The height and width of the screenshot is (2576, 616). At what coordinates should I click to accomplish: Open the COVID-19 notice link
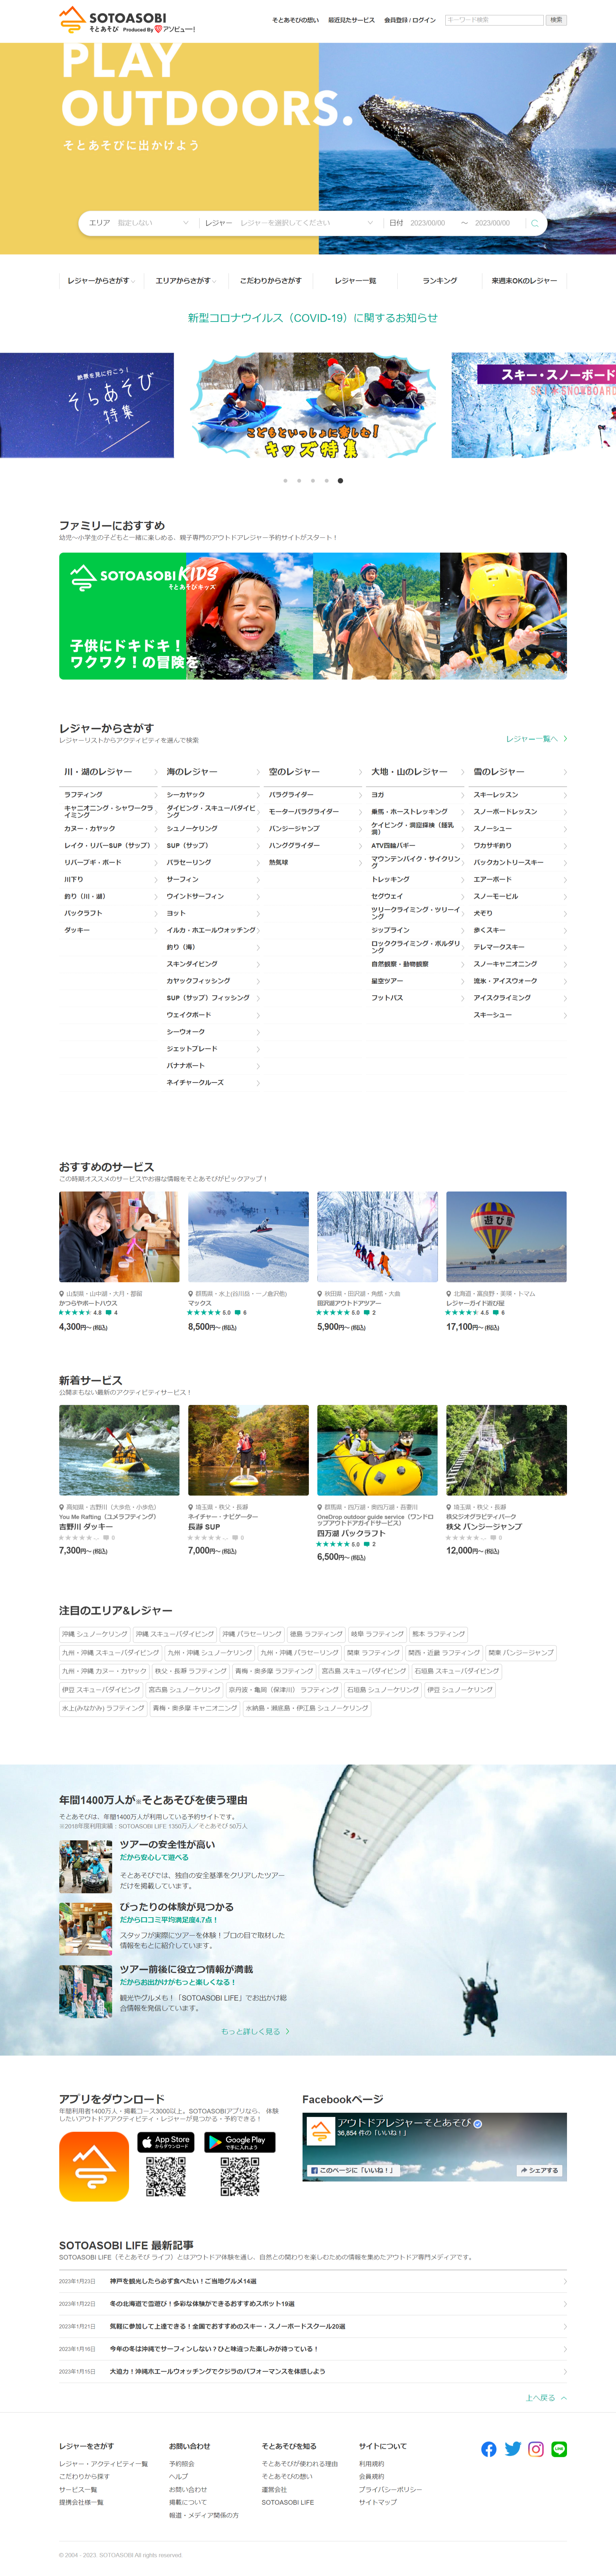tap(313, 318)
